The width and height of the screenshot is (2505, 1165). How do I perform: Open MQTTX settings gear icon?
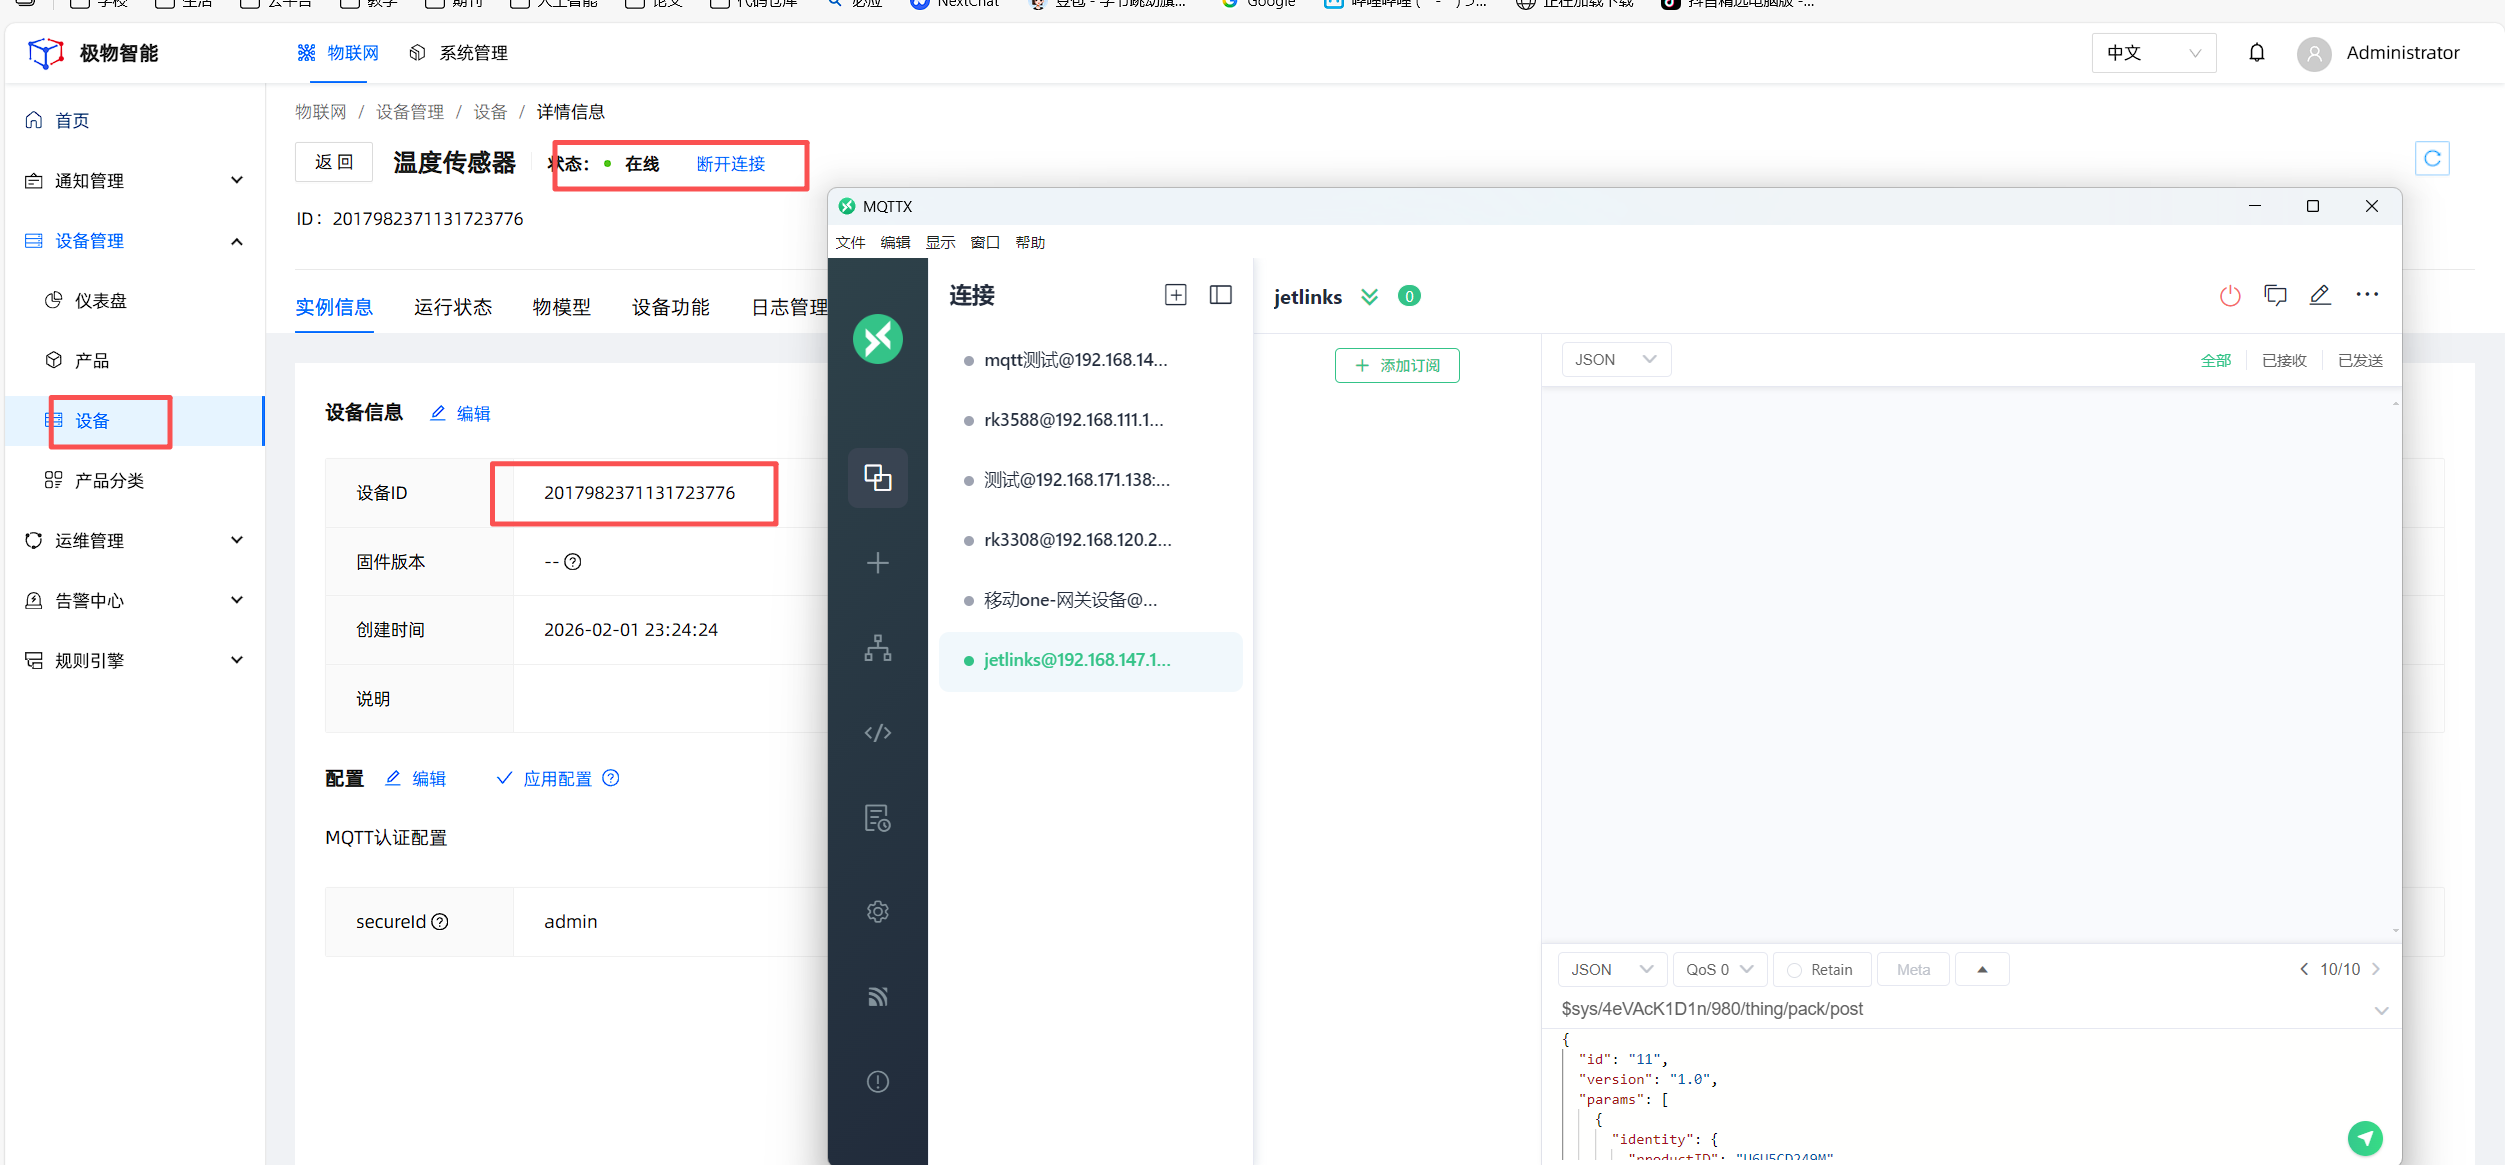pyautogui.click(x=877, y=912)
